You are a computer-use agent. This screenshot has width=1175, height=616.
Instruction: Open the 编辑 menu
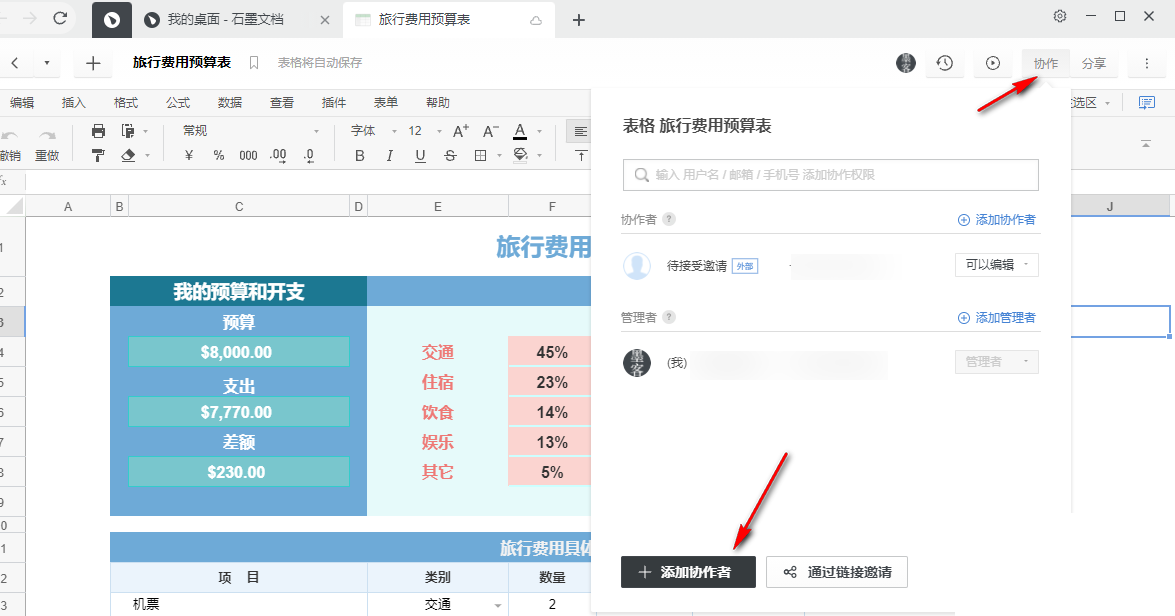(x=22, y=103)
